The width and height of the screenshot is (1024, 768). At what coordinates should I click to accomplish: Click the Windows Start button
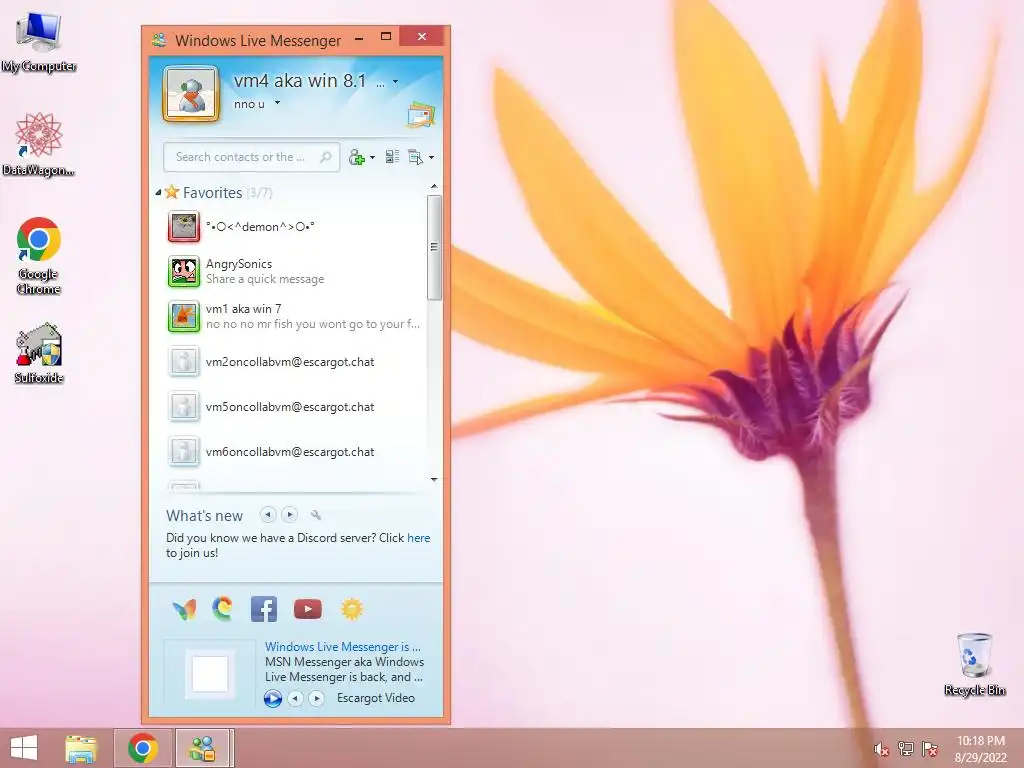pyautogui.click(x=24, y=748)
